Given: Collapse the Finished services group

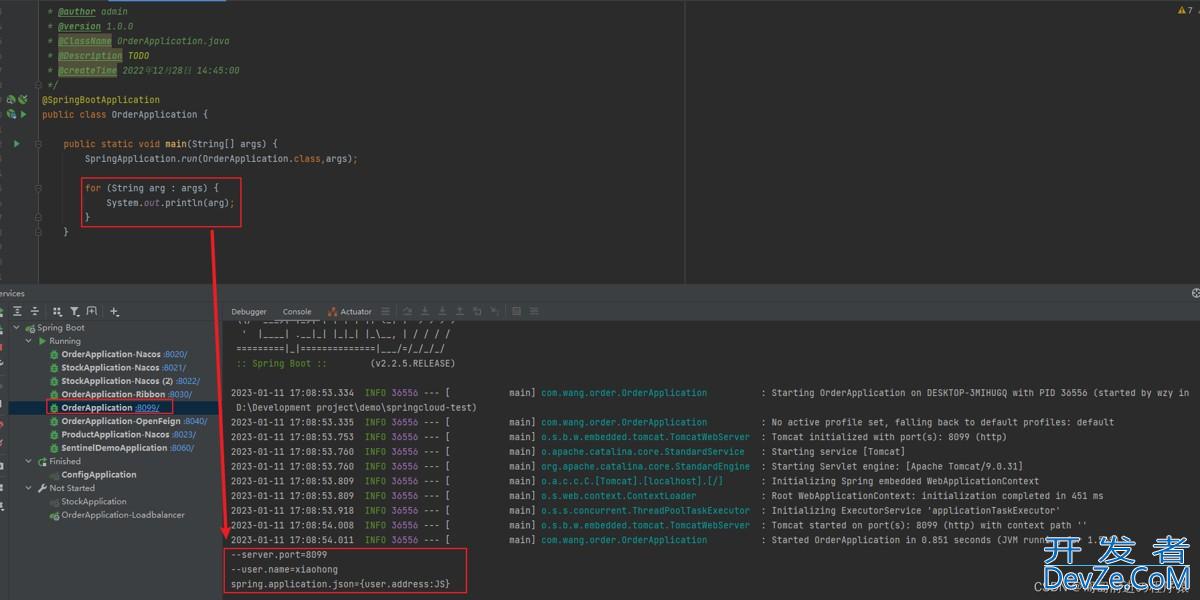Looking at the screenshot, I should [29, 462].
